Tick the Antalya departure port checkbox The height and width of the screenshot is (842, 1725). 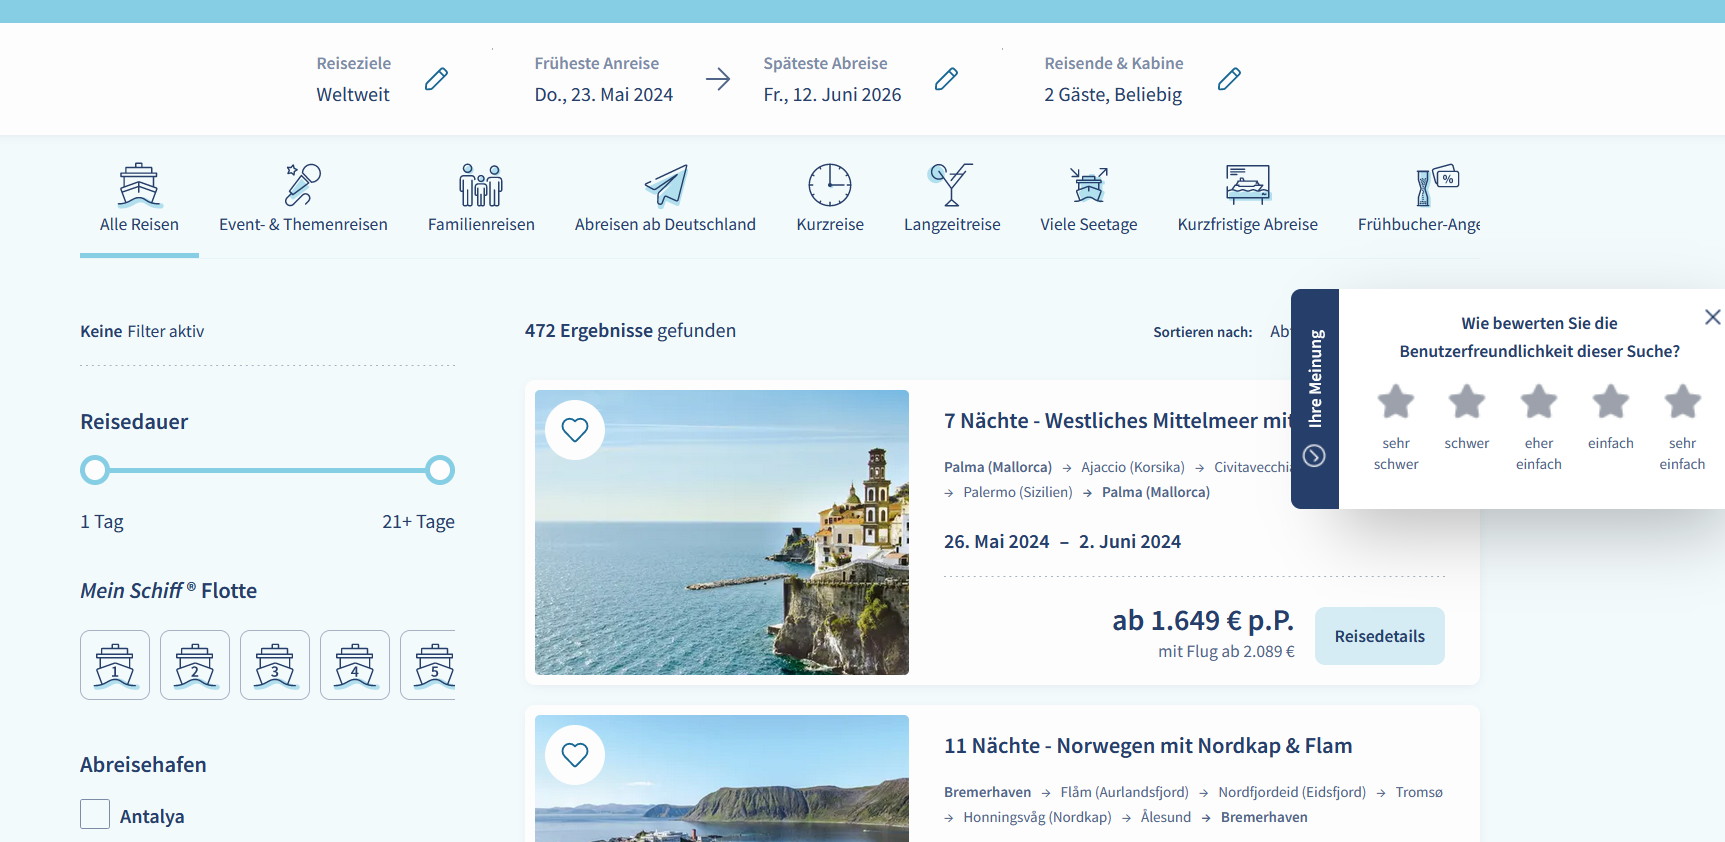(95, 814)
